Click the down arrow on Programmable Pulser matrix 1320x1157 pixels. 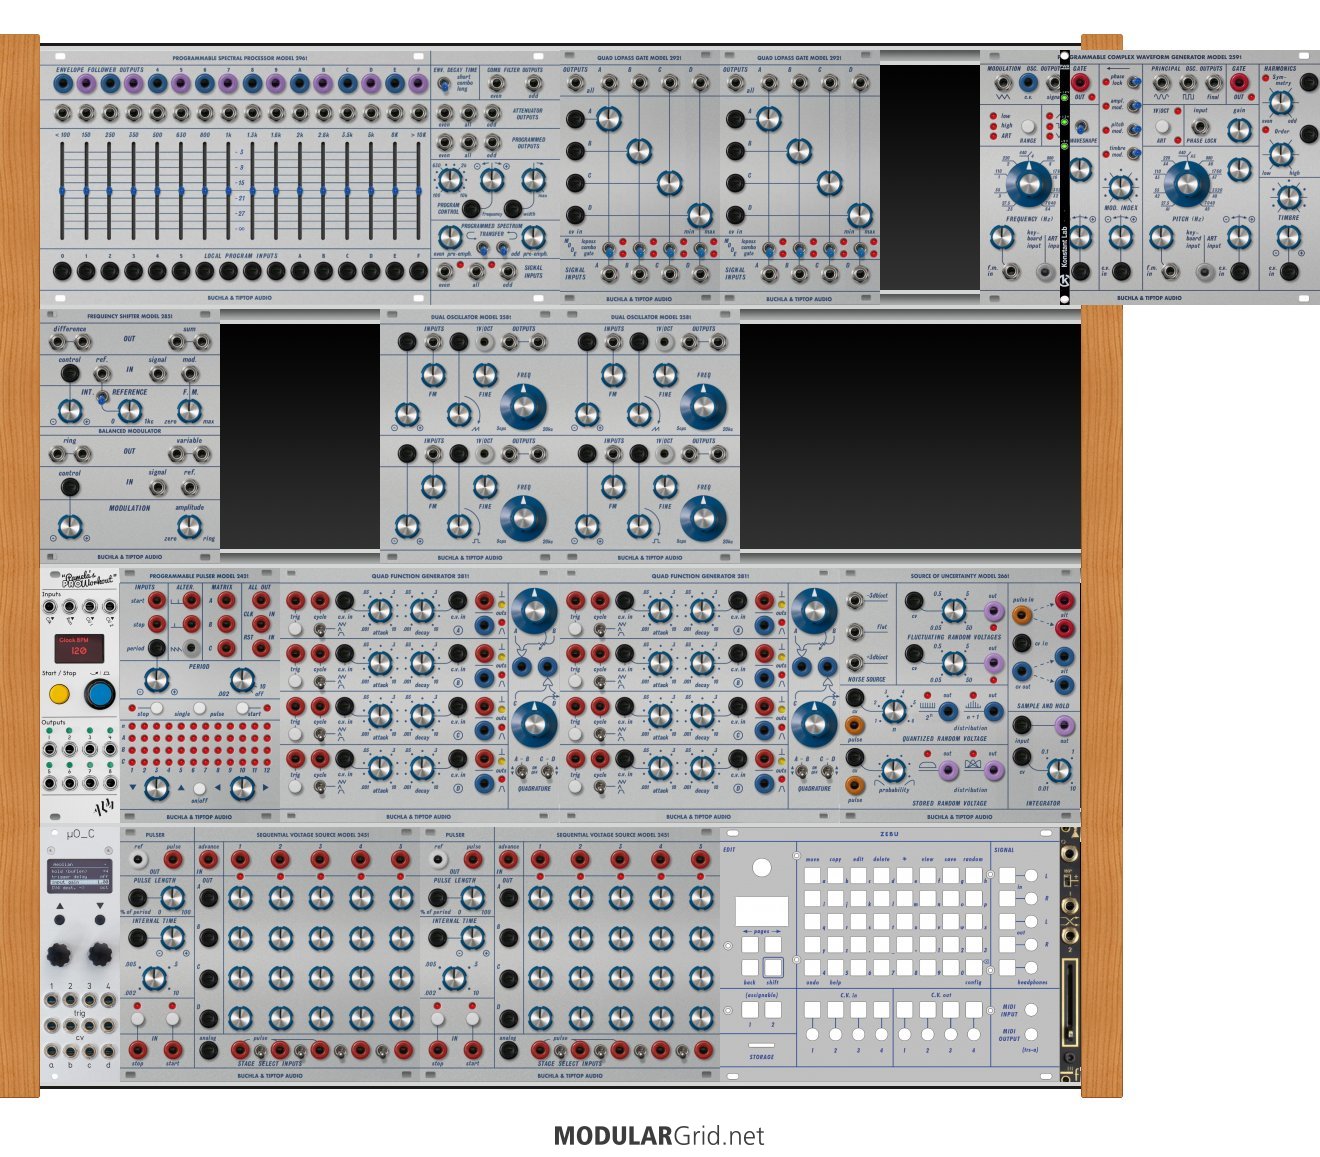point(133,787)
